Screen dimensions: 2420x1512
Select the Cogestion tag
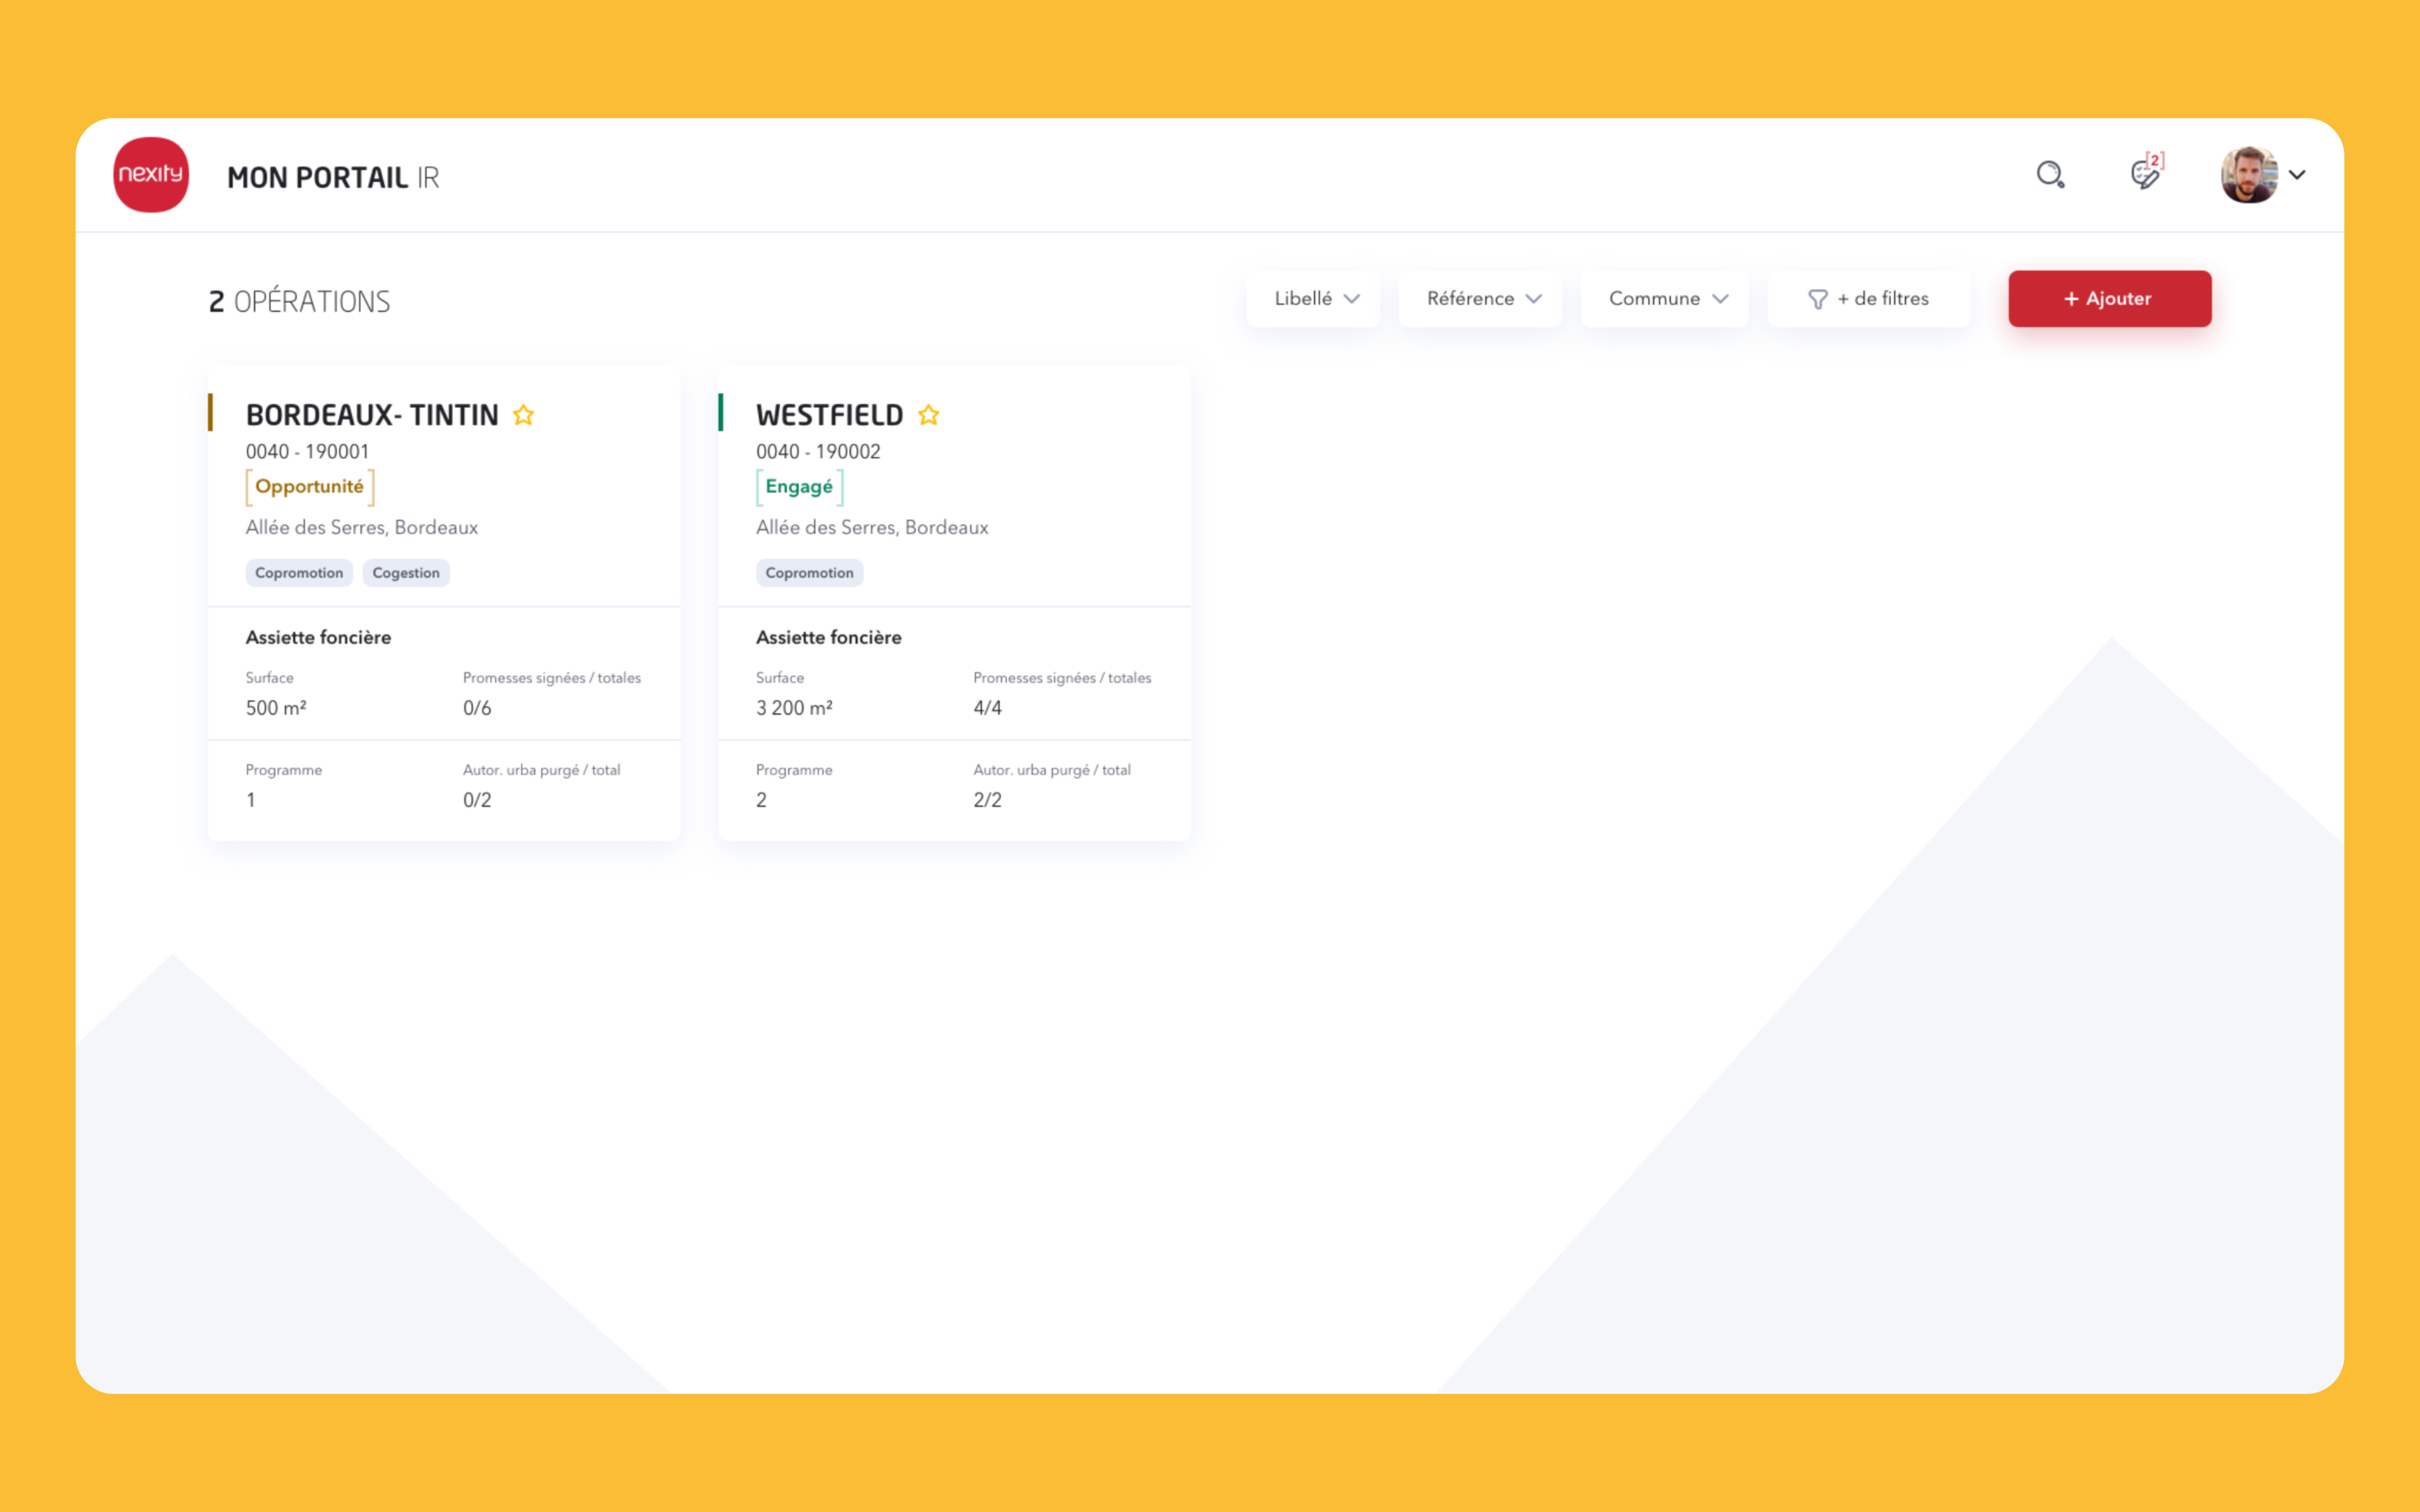click(x=406, y=573)
